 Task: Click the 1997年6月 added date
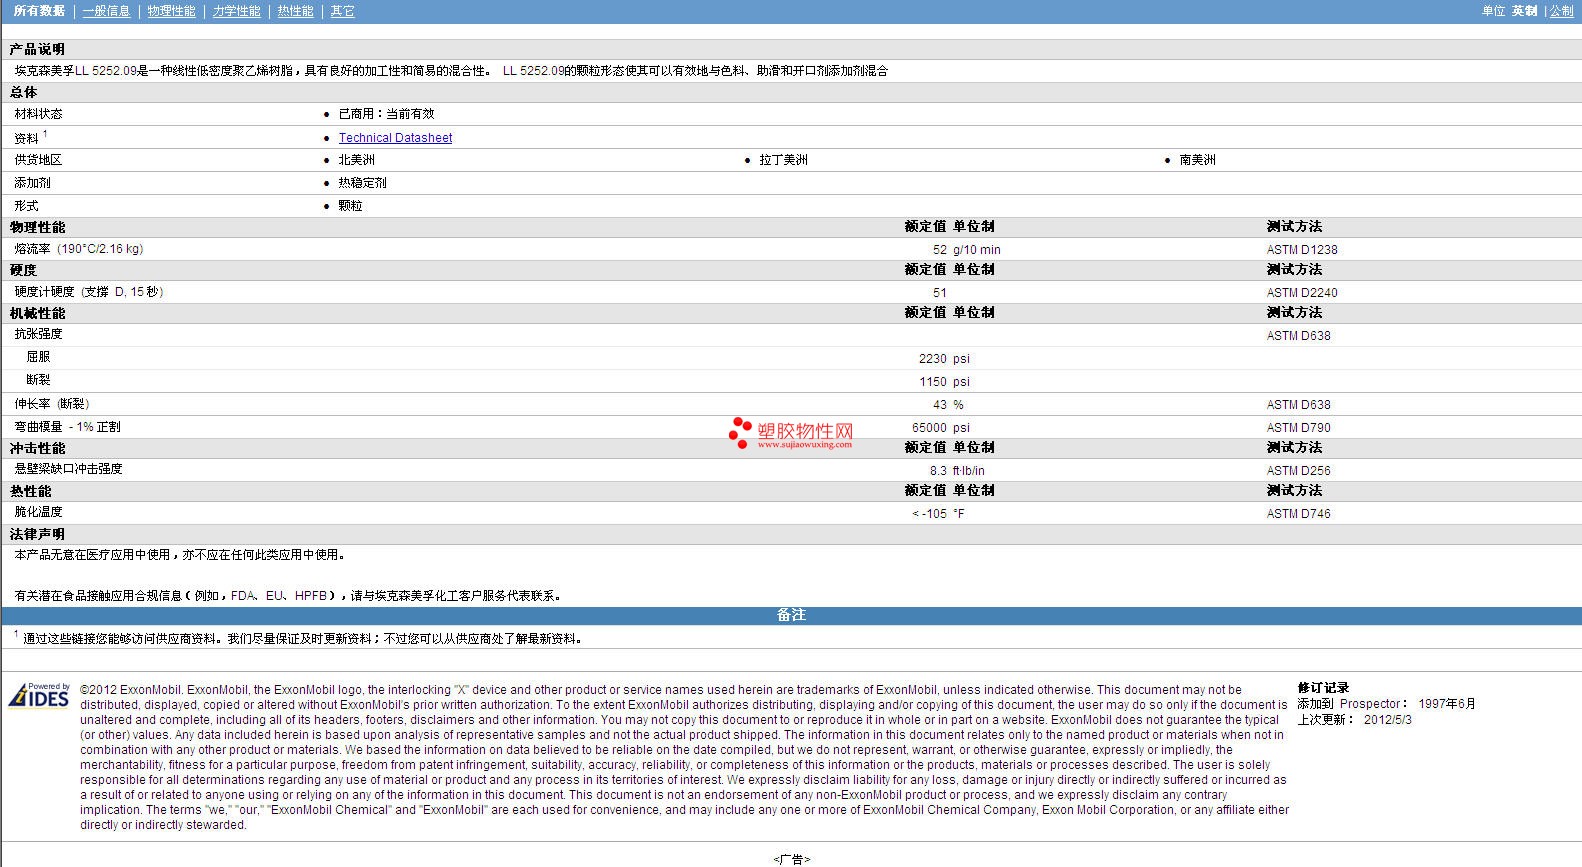point(1447,704)
